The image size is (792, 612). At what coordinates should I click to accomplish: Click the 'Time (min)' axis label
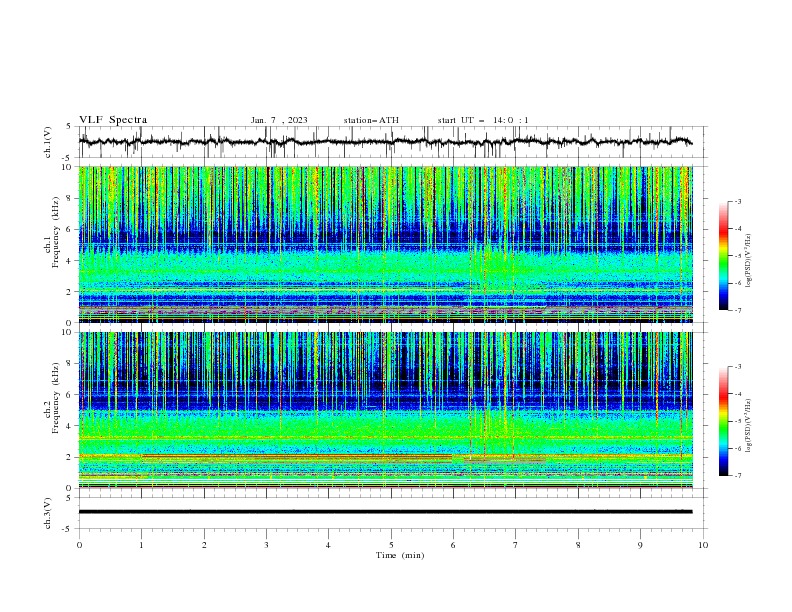pos(400,555)
